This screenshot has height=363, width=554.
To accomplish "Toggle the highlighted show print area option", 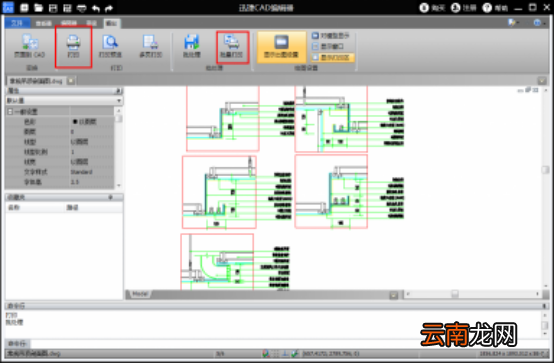I will (332, 57).
